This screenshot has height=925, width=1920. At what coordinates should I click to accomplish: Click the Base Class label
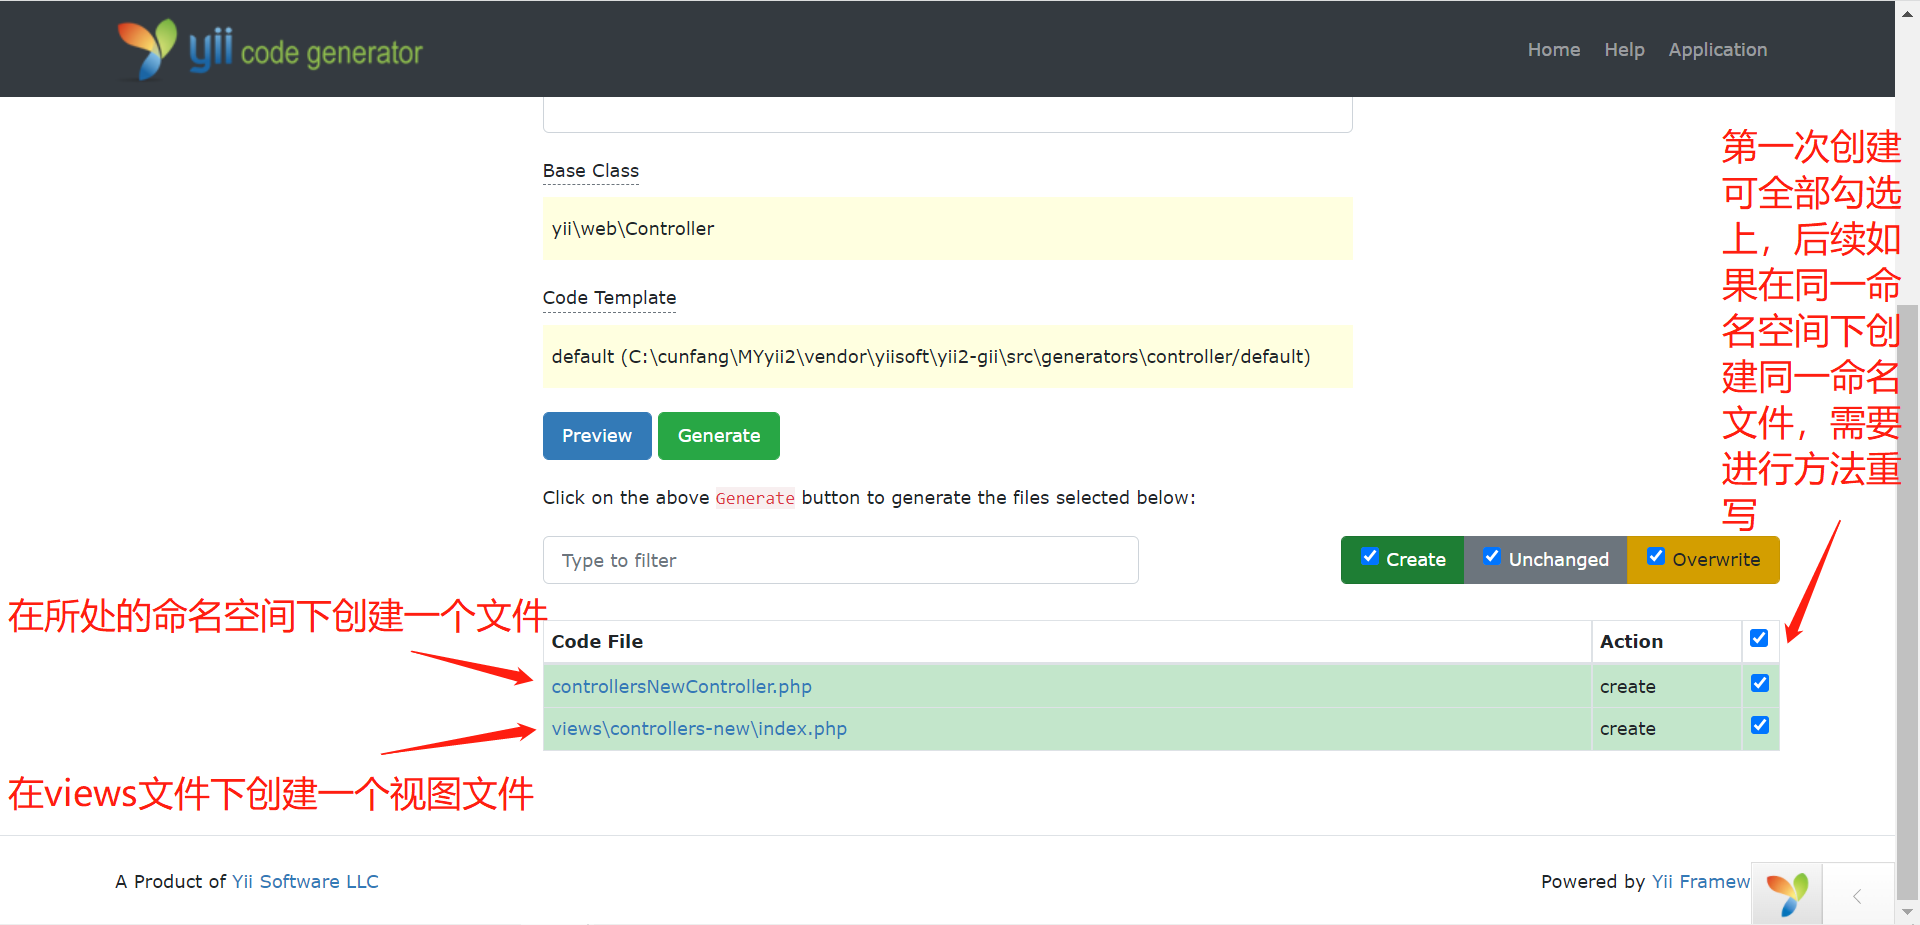click(x=590, y=171)
